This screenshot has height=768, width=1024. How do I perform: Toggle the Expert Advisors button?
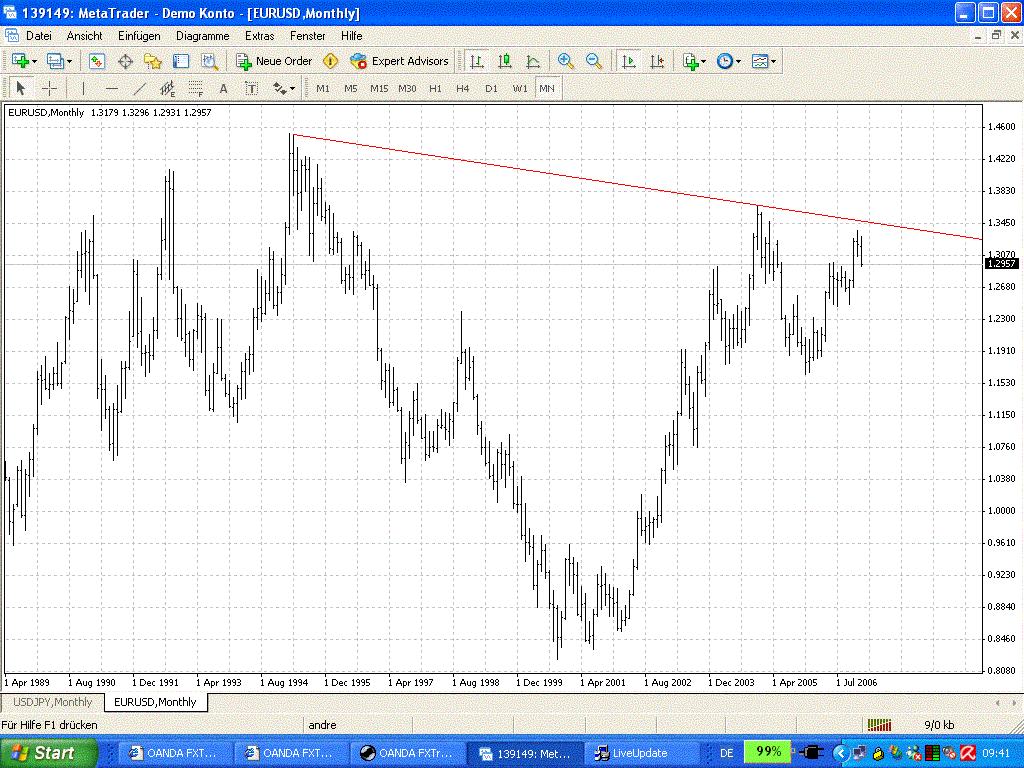(x=399, y=61)
